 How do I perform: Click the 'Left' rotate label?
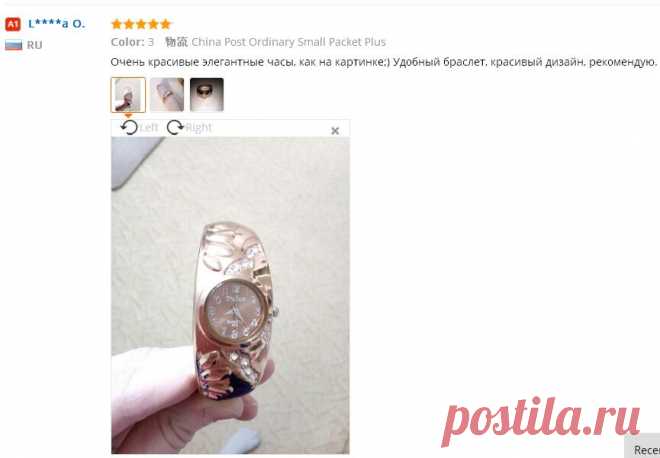coord(149,128)
